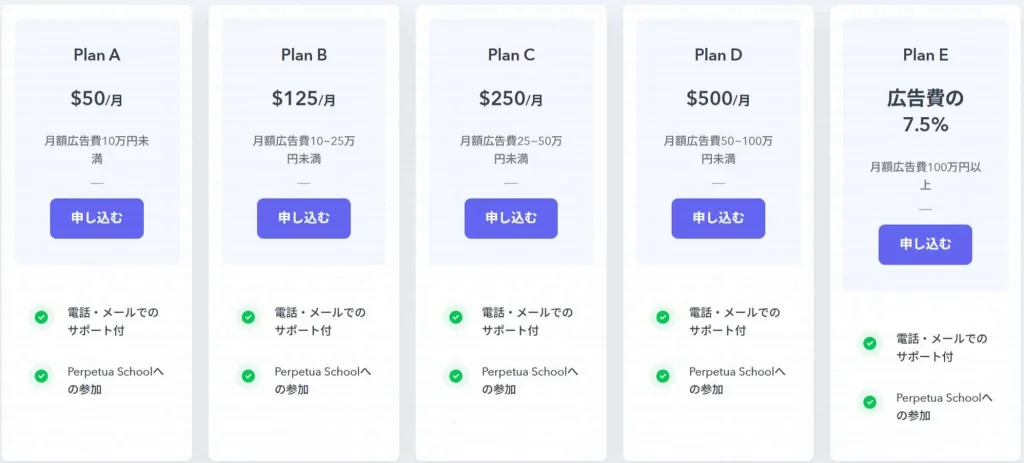The width and height of the screenshot is (1024, 463).
Task: Click Plan C's Perpetua School checkmark icon
Action: (x=456, y=376)
